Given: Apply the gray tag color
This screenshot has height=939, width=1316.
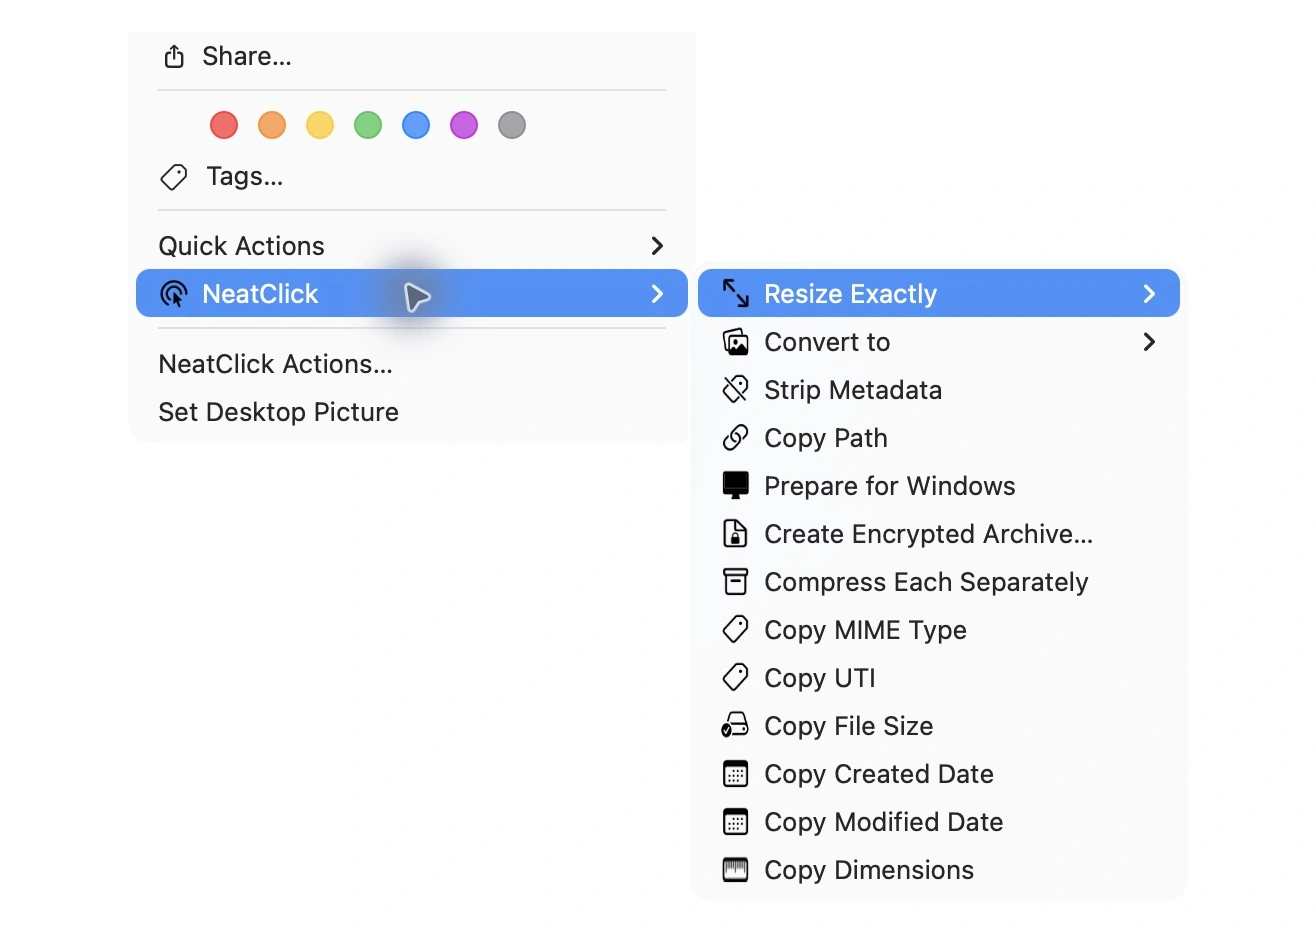Looking at the screenshot, I should [x=512, y=125].
